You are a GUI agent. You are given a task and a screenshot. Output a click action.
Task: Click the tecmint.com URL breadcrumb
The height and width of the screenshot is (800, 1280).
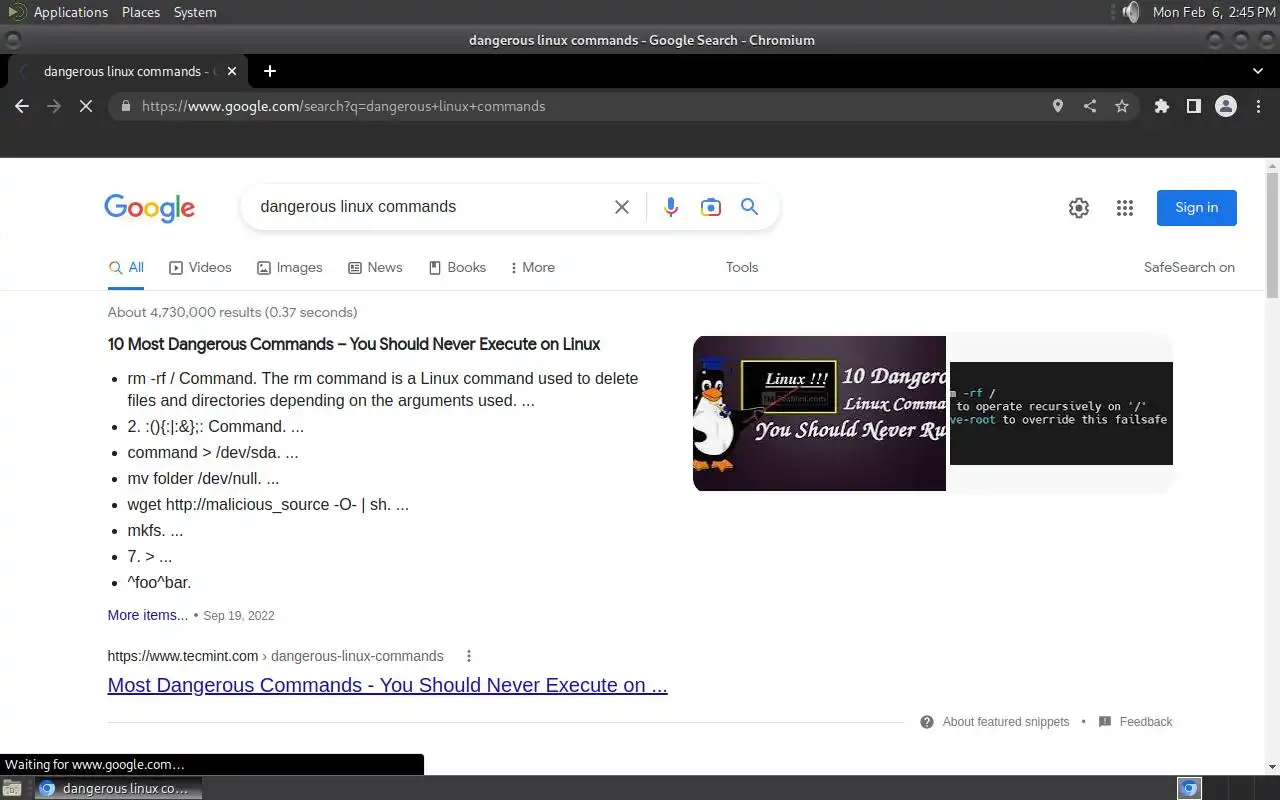pos(276,656)
